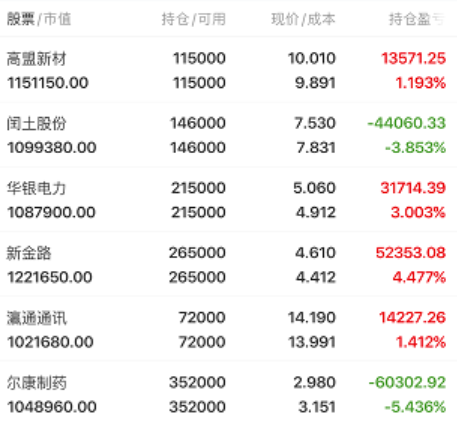
Task: Sort by 持仓/可用 column header
Action: tap(194, 19)
